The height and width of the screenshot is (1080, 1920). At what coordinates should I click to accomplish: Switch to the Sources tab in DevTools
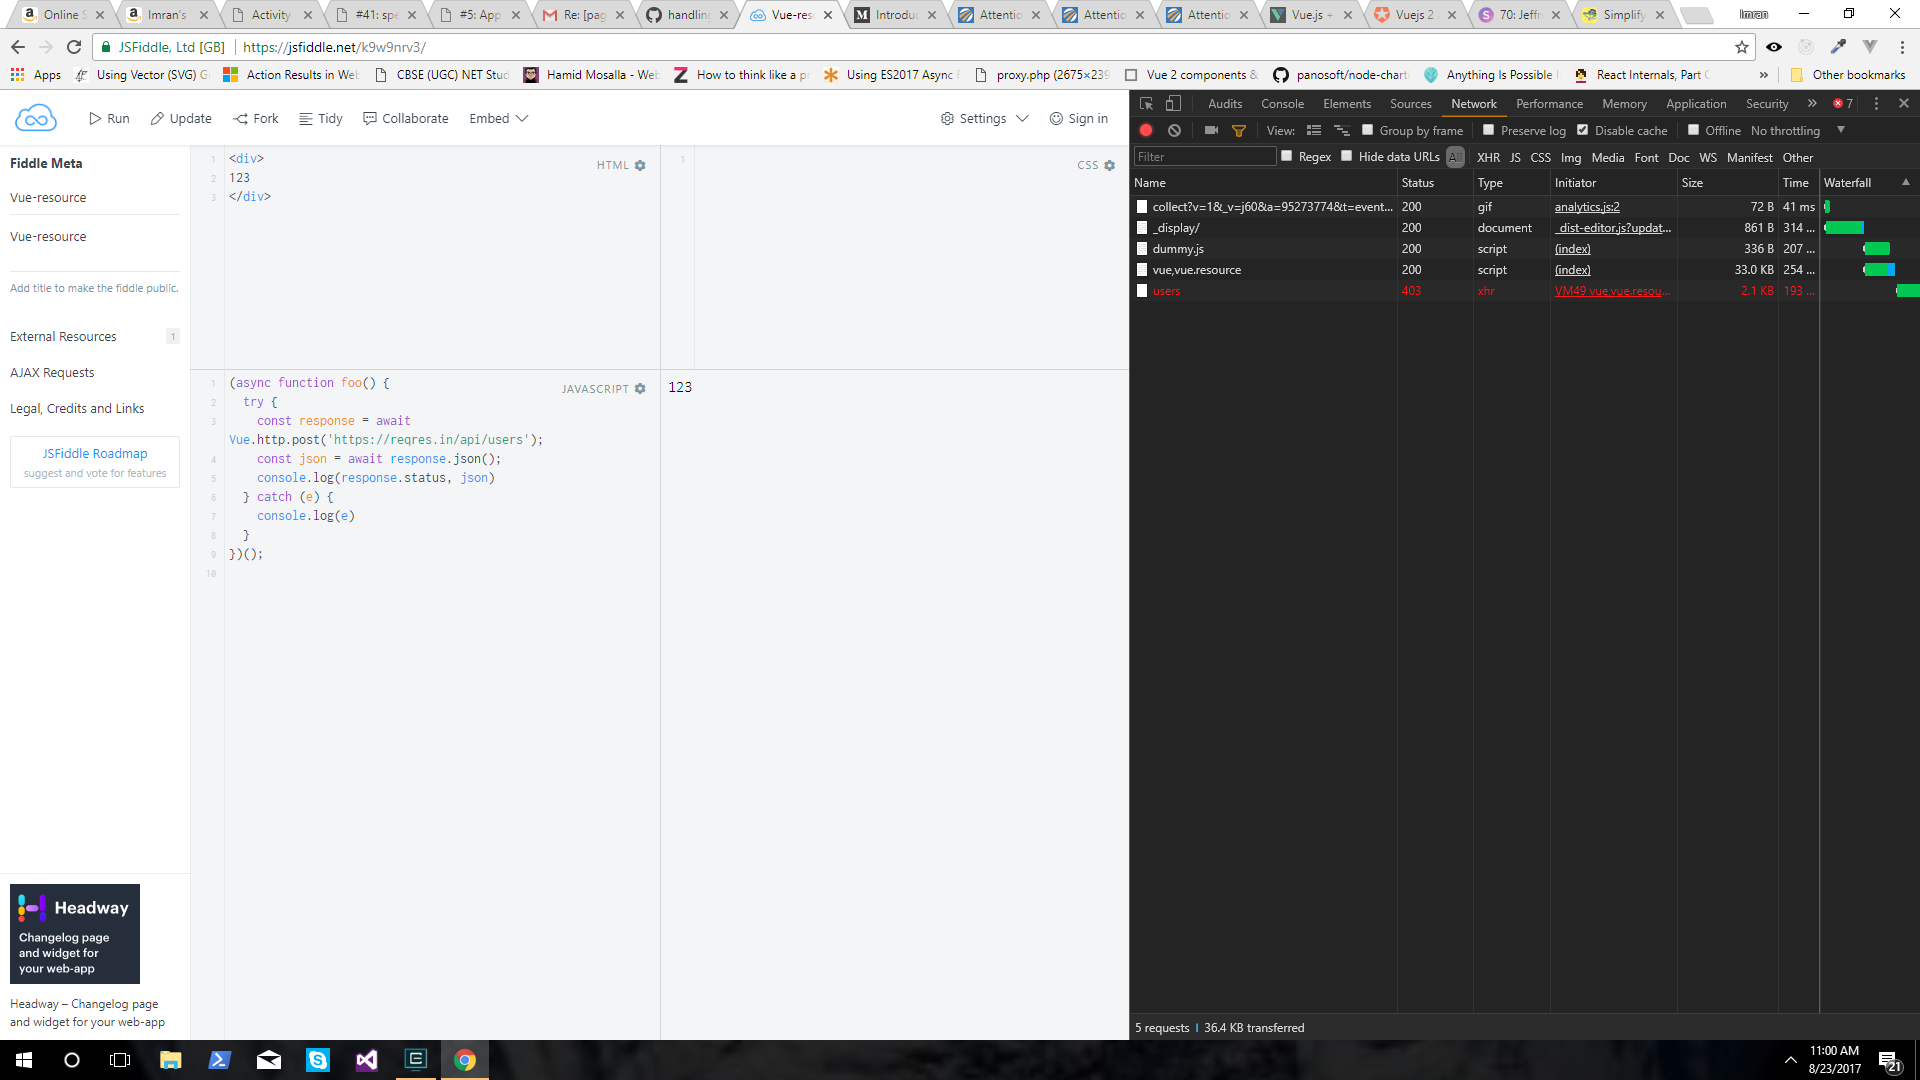(x=1410, y=103)
